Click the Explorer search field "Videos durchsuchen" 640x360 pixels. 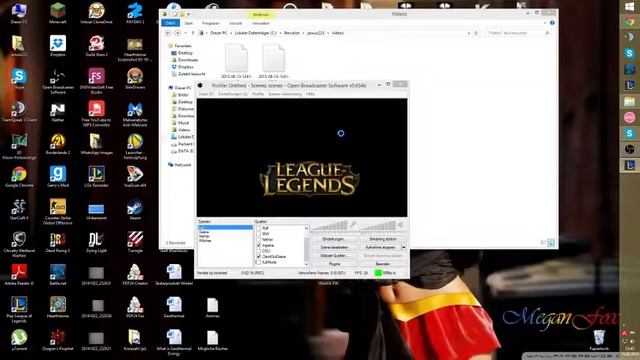pyautogui.click(x=518, y=33)
